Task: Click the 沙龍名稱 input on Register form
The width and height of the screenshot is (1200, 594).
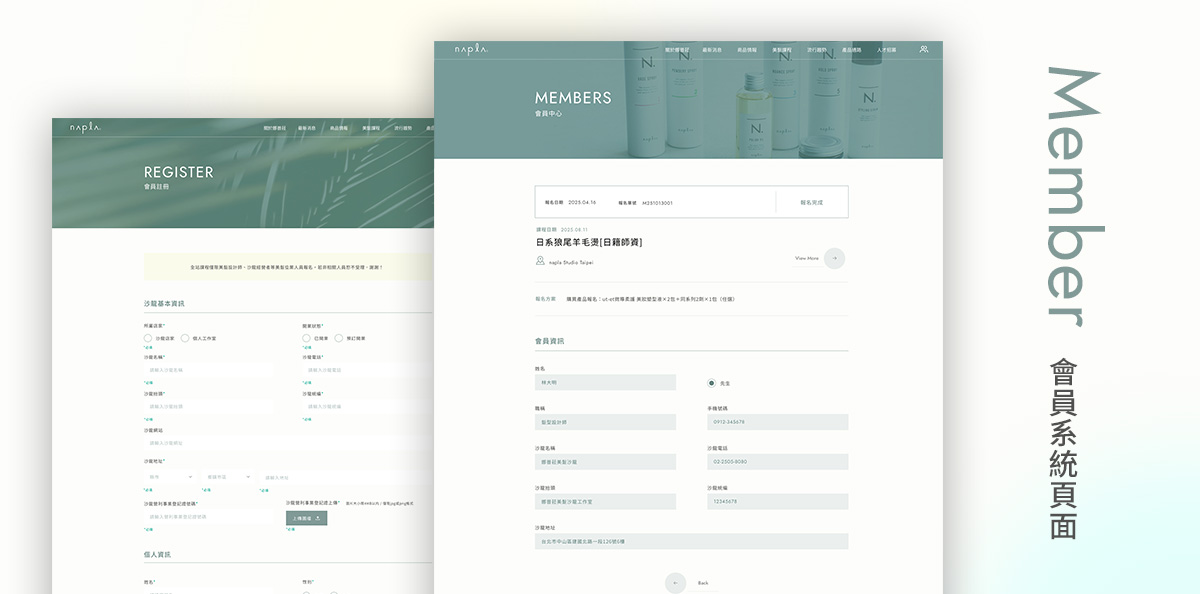Action: [x=208, y=370]
